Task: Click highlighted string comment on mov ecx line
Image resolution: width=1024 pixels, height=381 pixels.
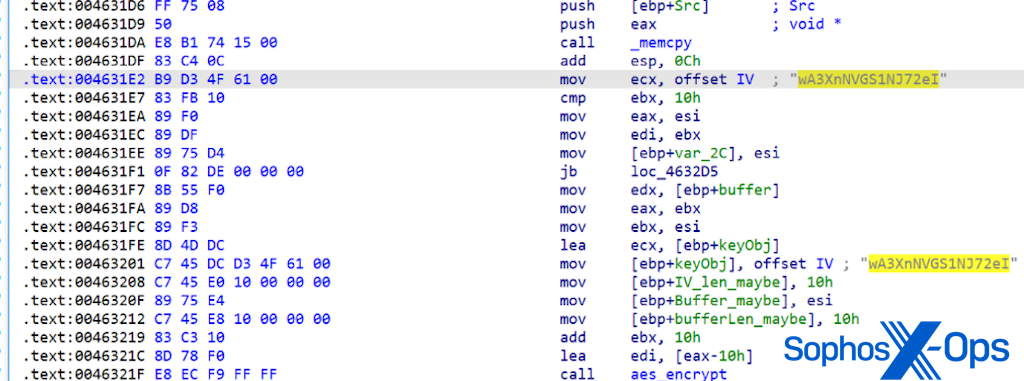Action: pos(869,80)
